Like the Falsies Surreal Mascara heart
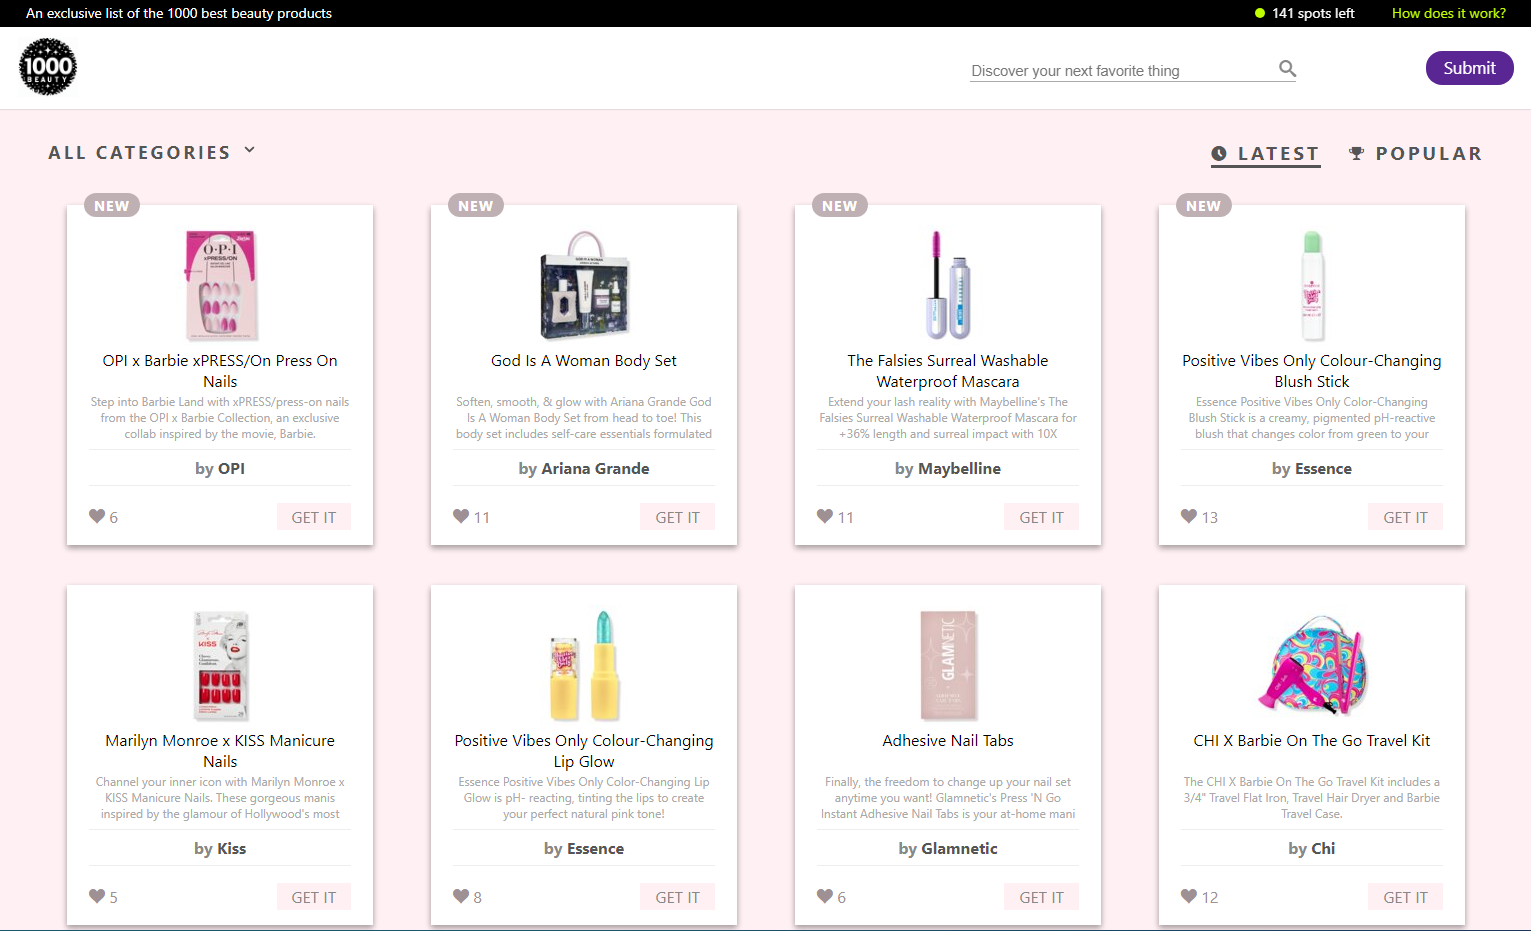The height and width of the screenshot is (931, 1531). tap(825, 516)
